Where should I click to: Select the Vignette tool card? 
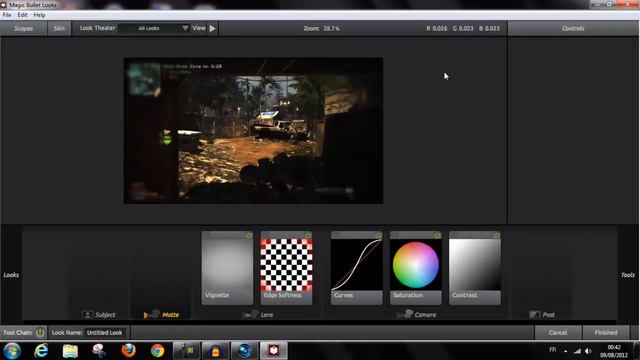(x=227, y=268)
